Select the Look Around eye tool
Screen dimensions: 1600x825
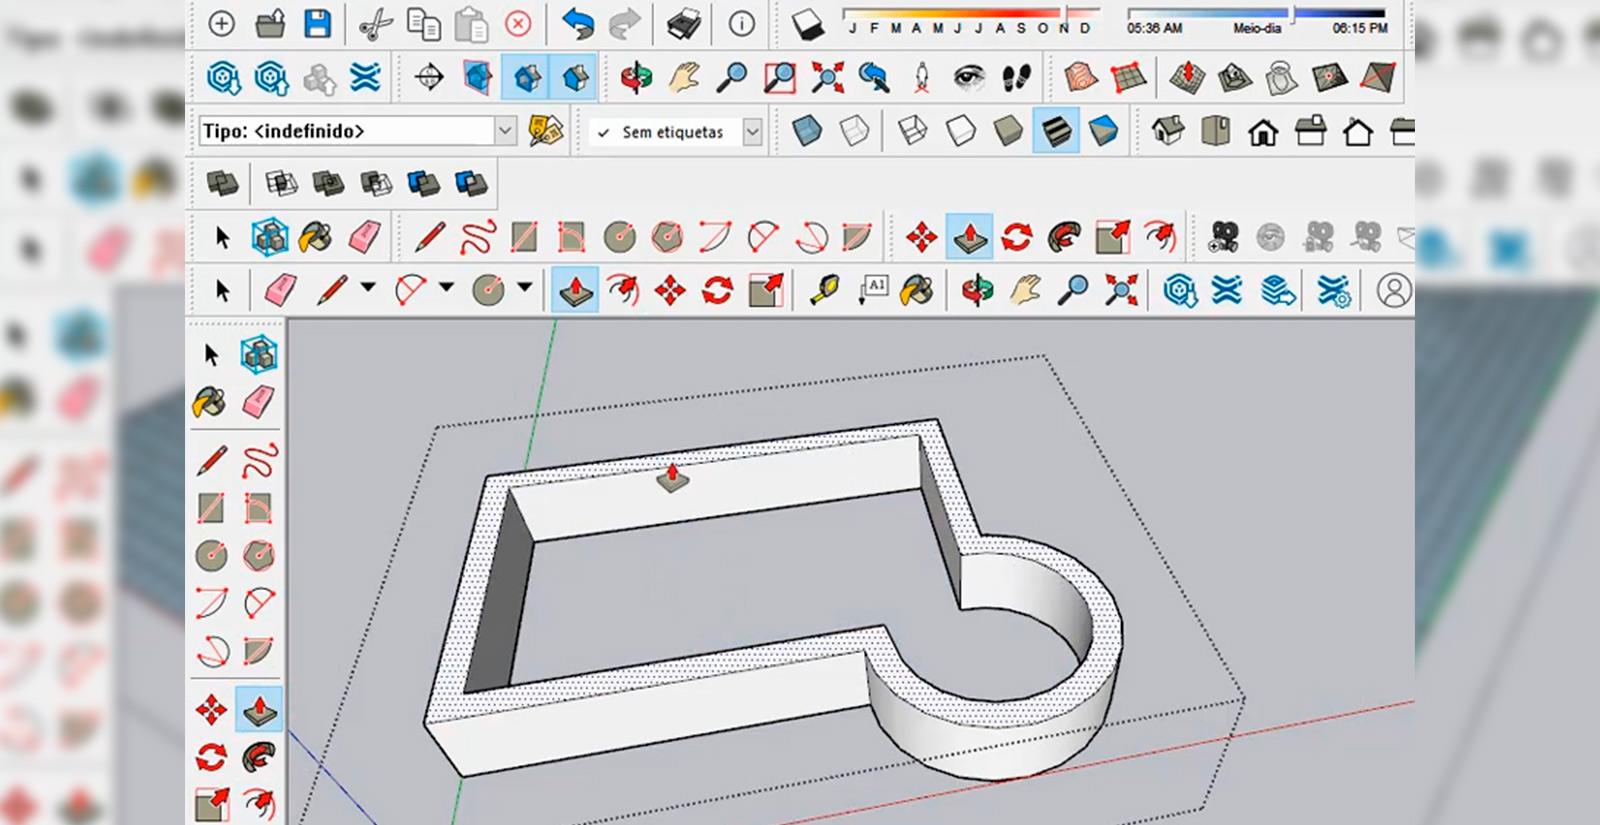968,77
